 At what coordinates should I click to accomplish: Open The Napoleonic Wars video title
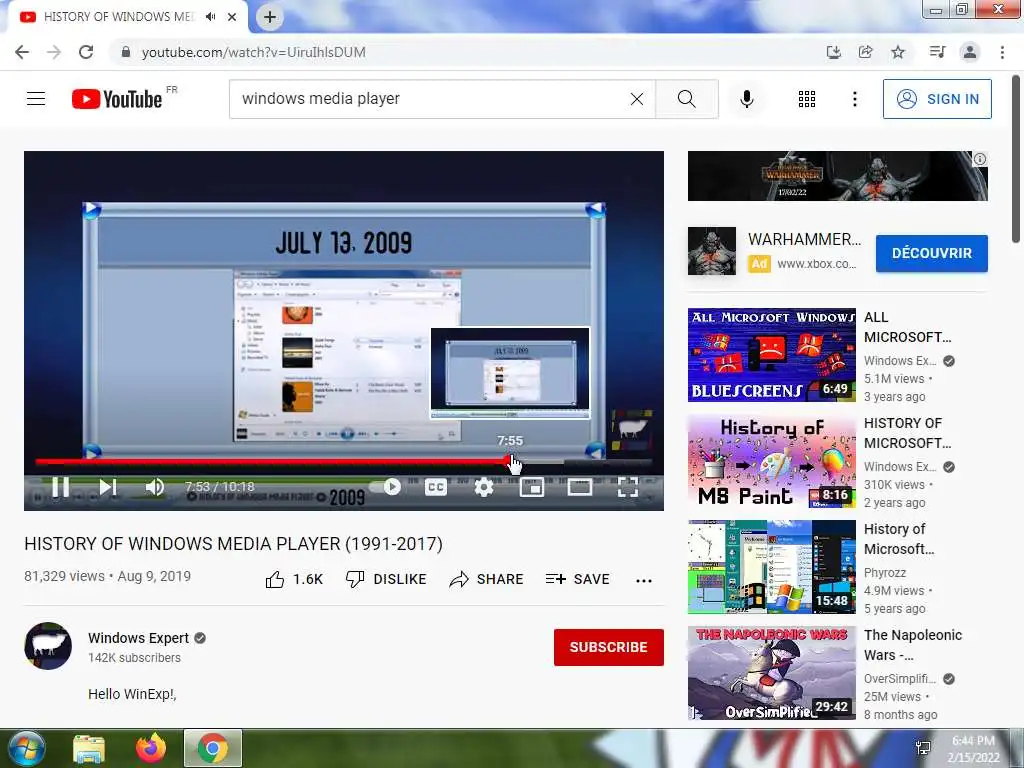tap(912, 645)
